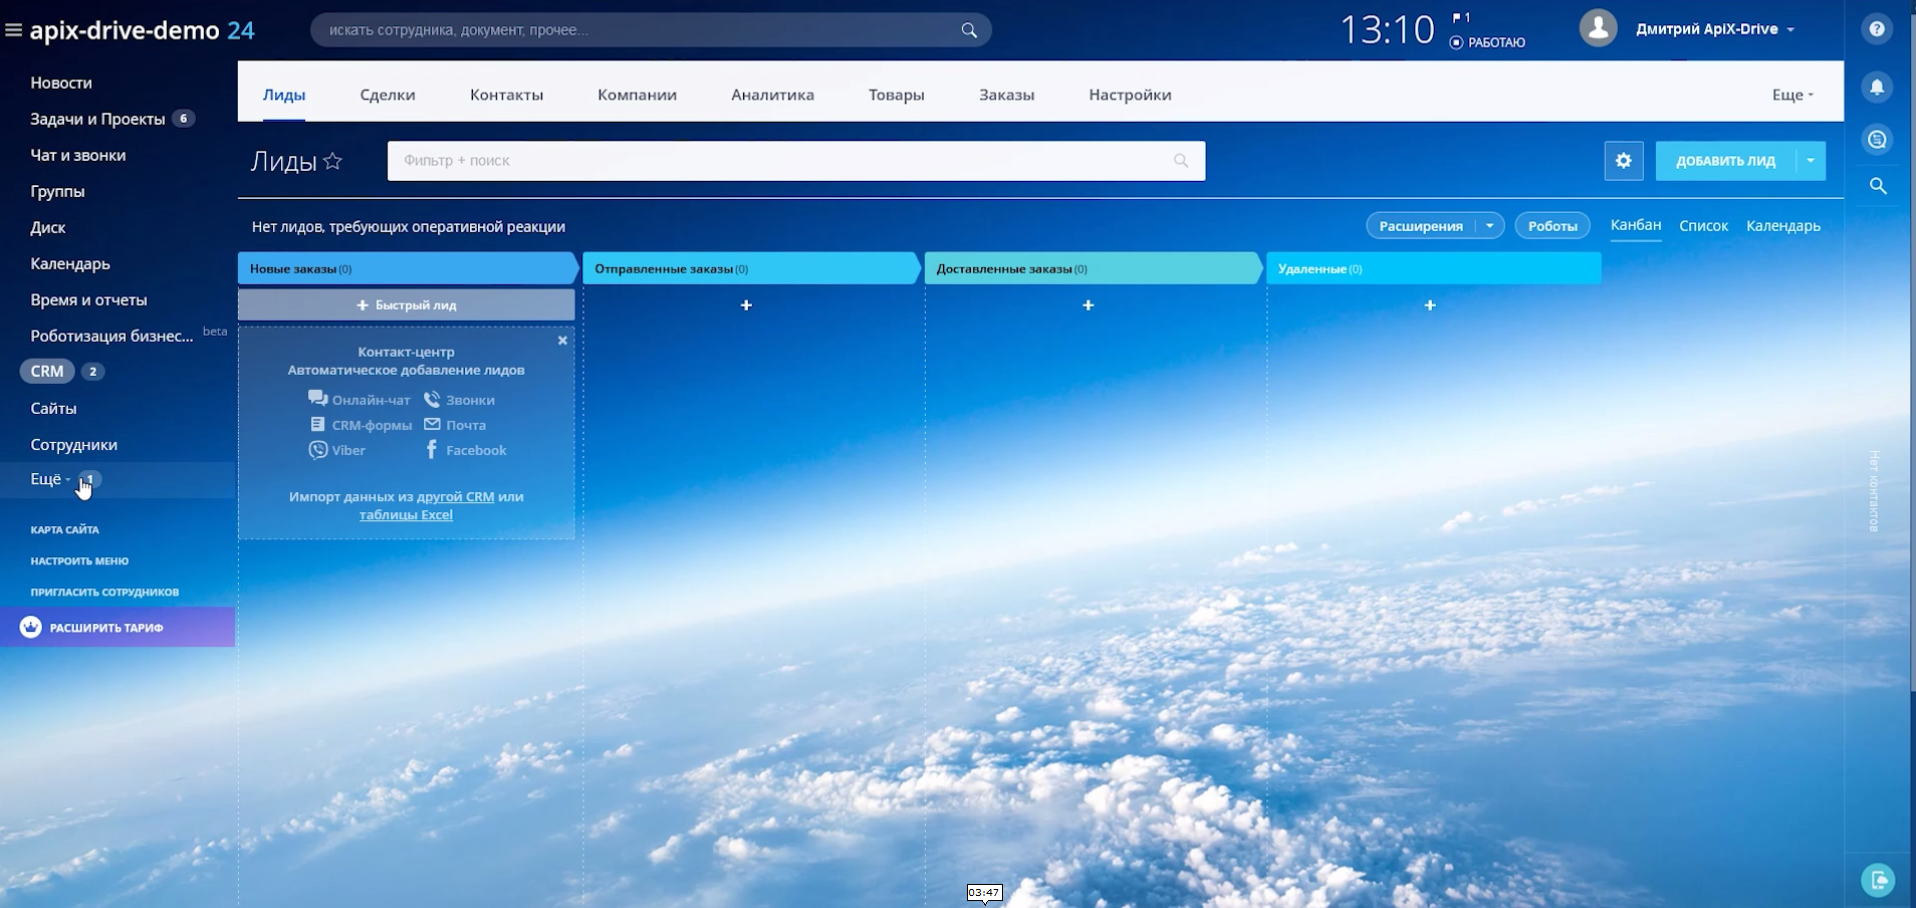Toggle the РАБОТАЮ work status indicator
Image resolution: width=1916 pixels, height=908 pixels.
pyautogui.click(x=1487, y=42)
